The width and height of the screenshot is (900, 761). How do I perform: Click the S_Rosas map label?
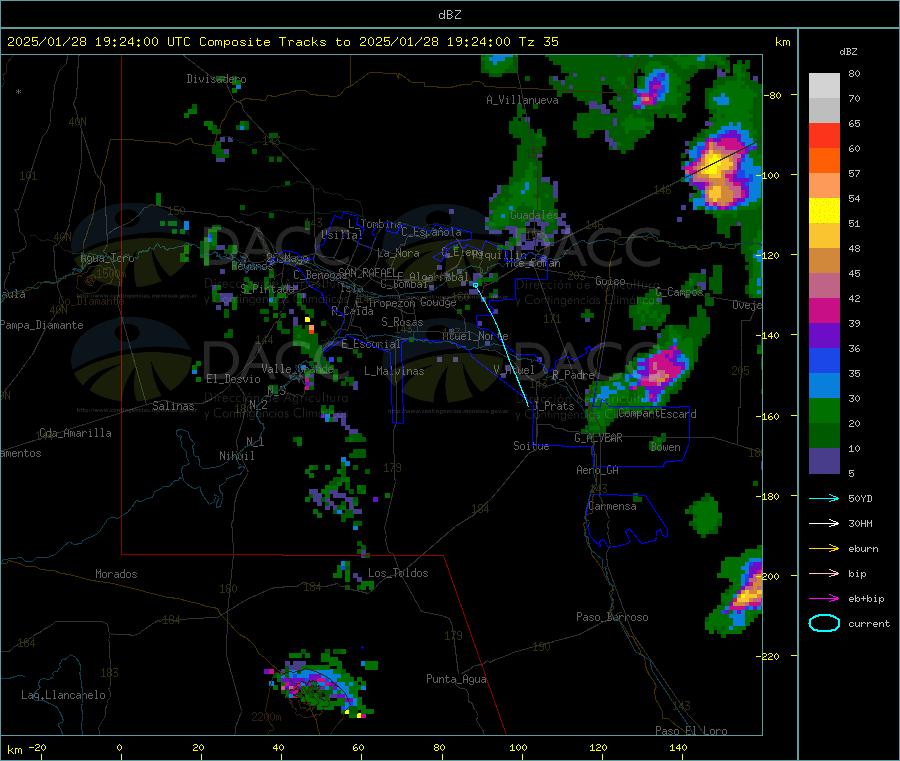402,322
